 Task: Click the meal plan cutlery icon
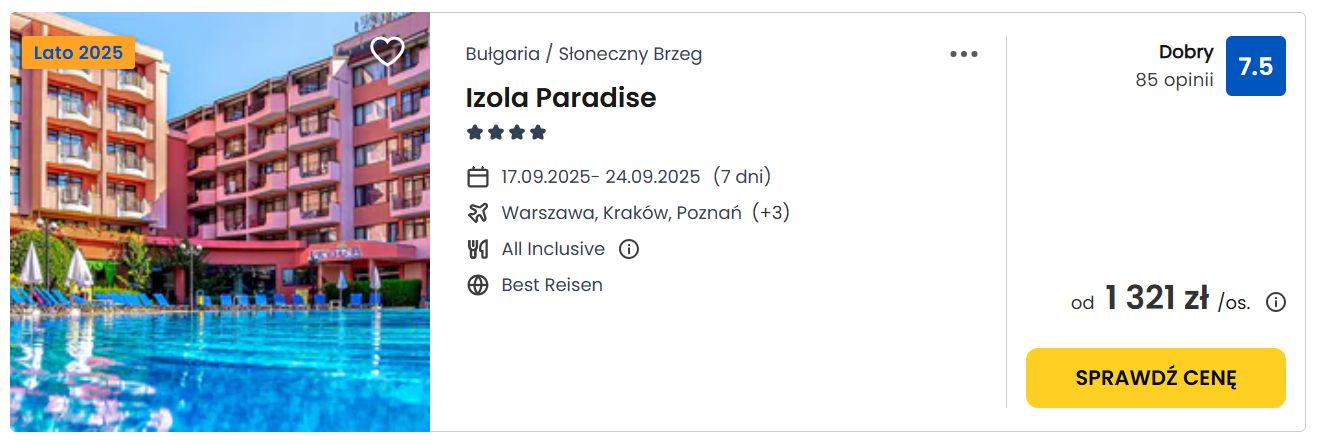[x=478, y=249]
